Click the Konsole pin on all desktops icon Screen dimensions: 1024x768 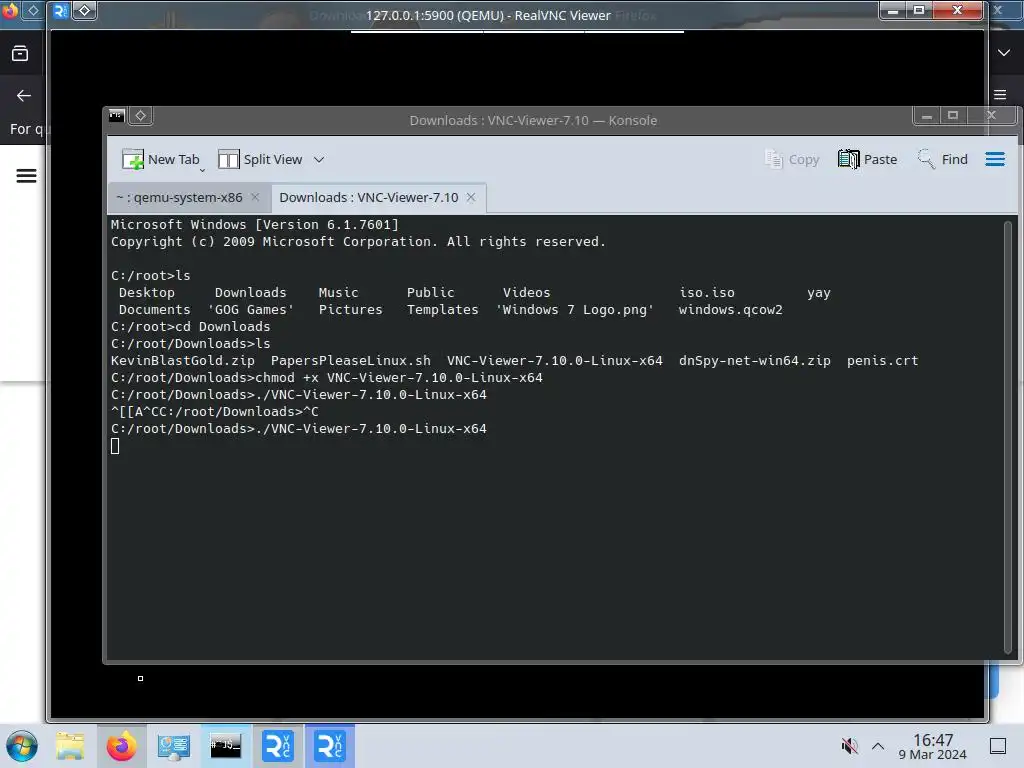140,116
